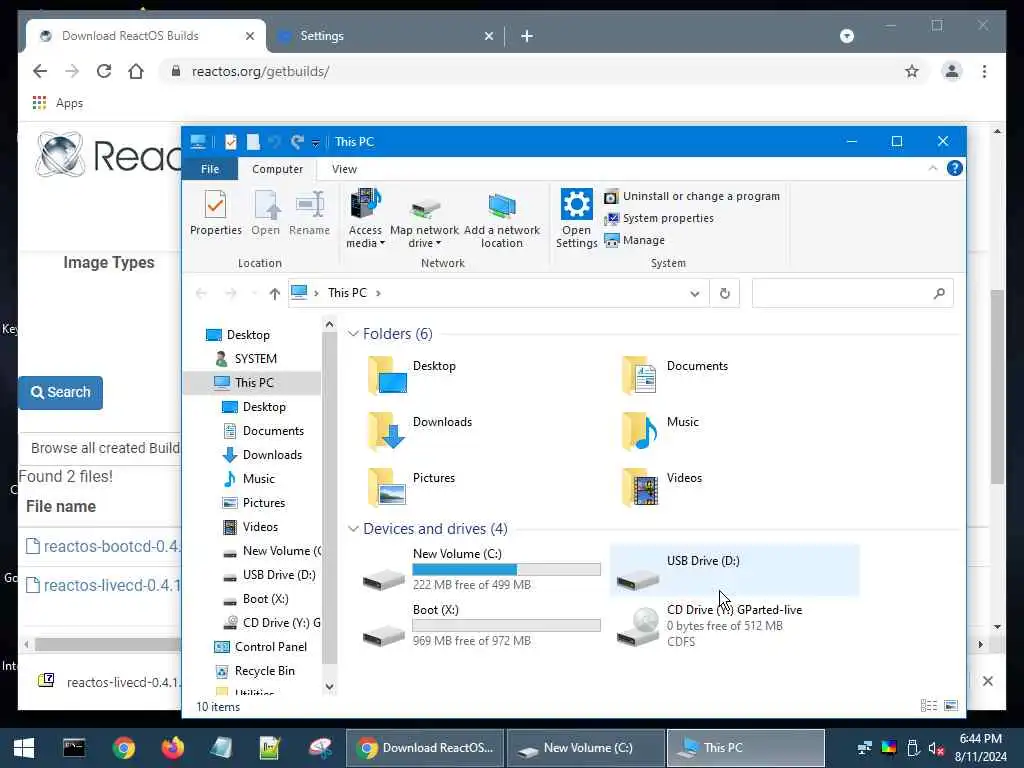Select the New Volume (C:) drive
1024x768 pixels.
(481, 569)
